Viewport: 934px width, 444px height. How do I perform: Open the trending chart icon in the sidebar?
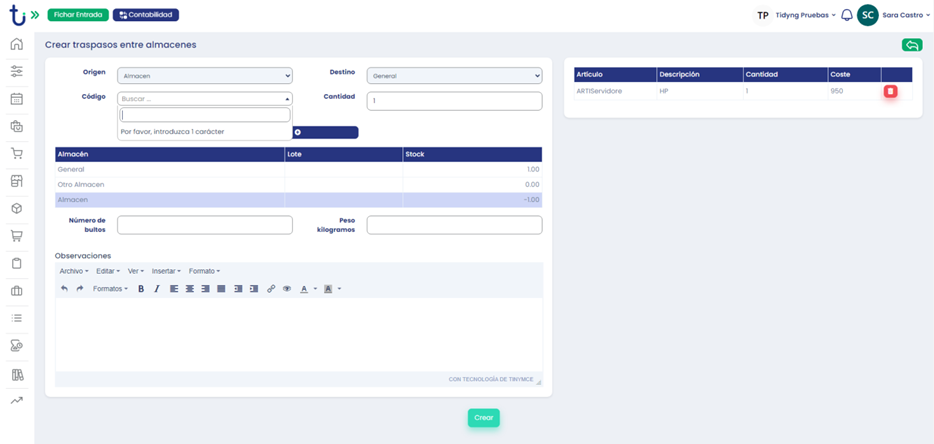16,401
